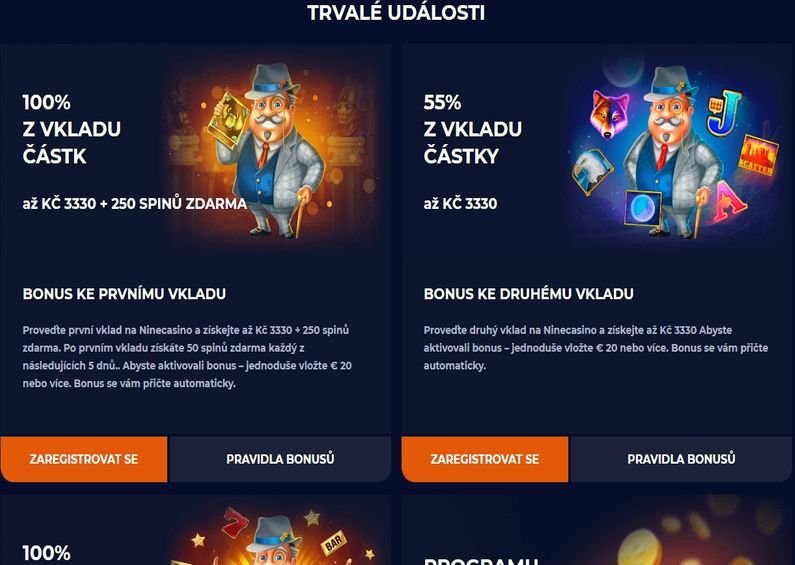Click the pink letter A symbol icon
795x565 pixels.
(729, 201)
